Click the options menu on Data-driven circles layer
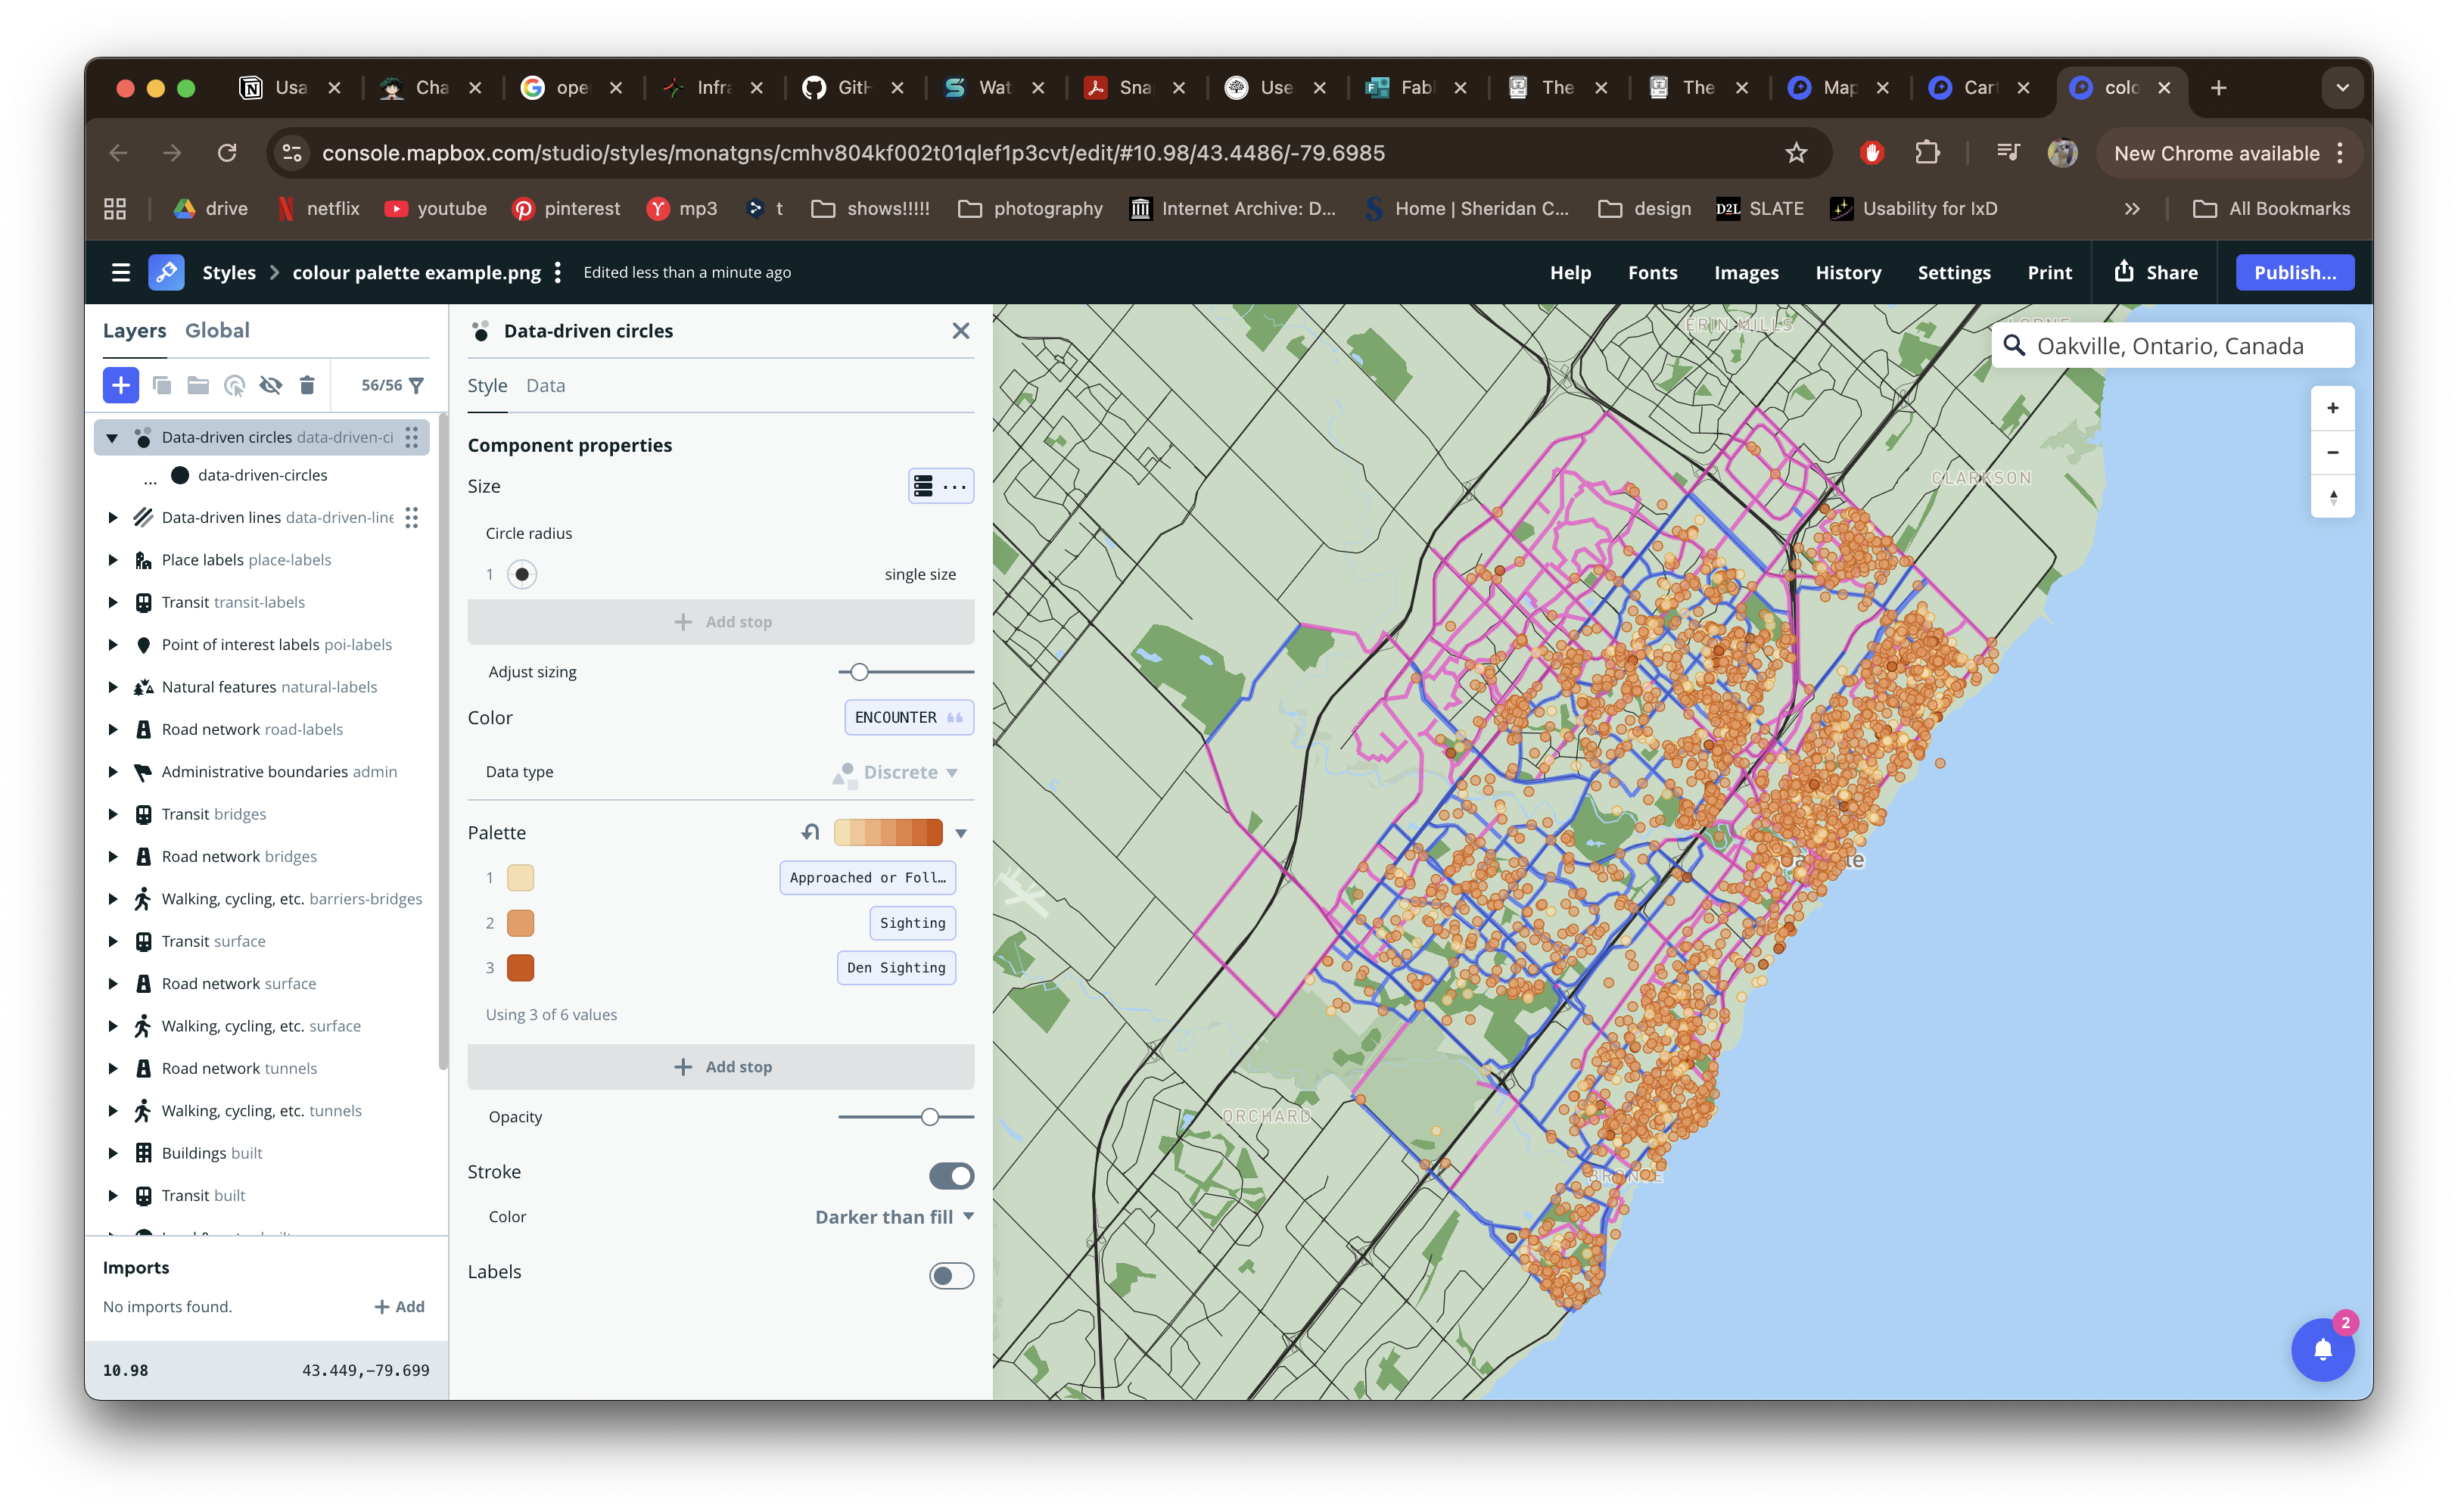2458x1512 pixels. click(x=412, y=437)
